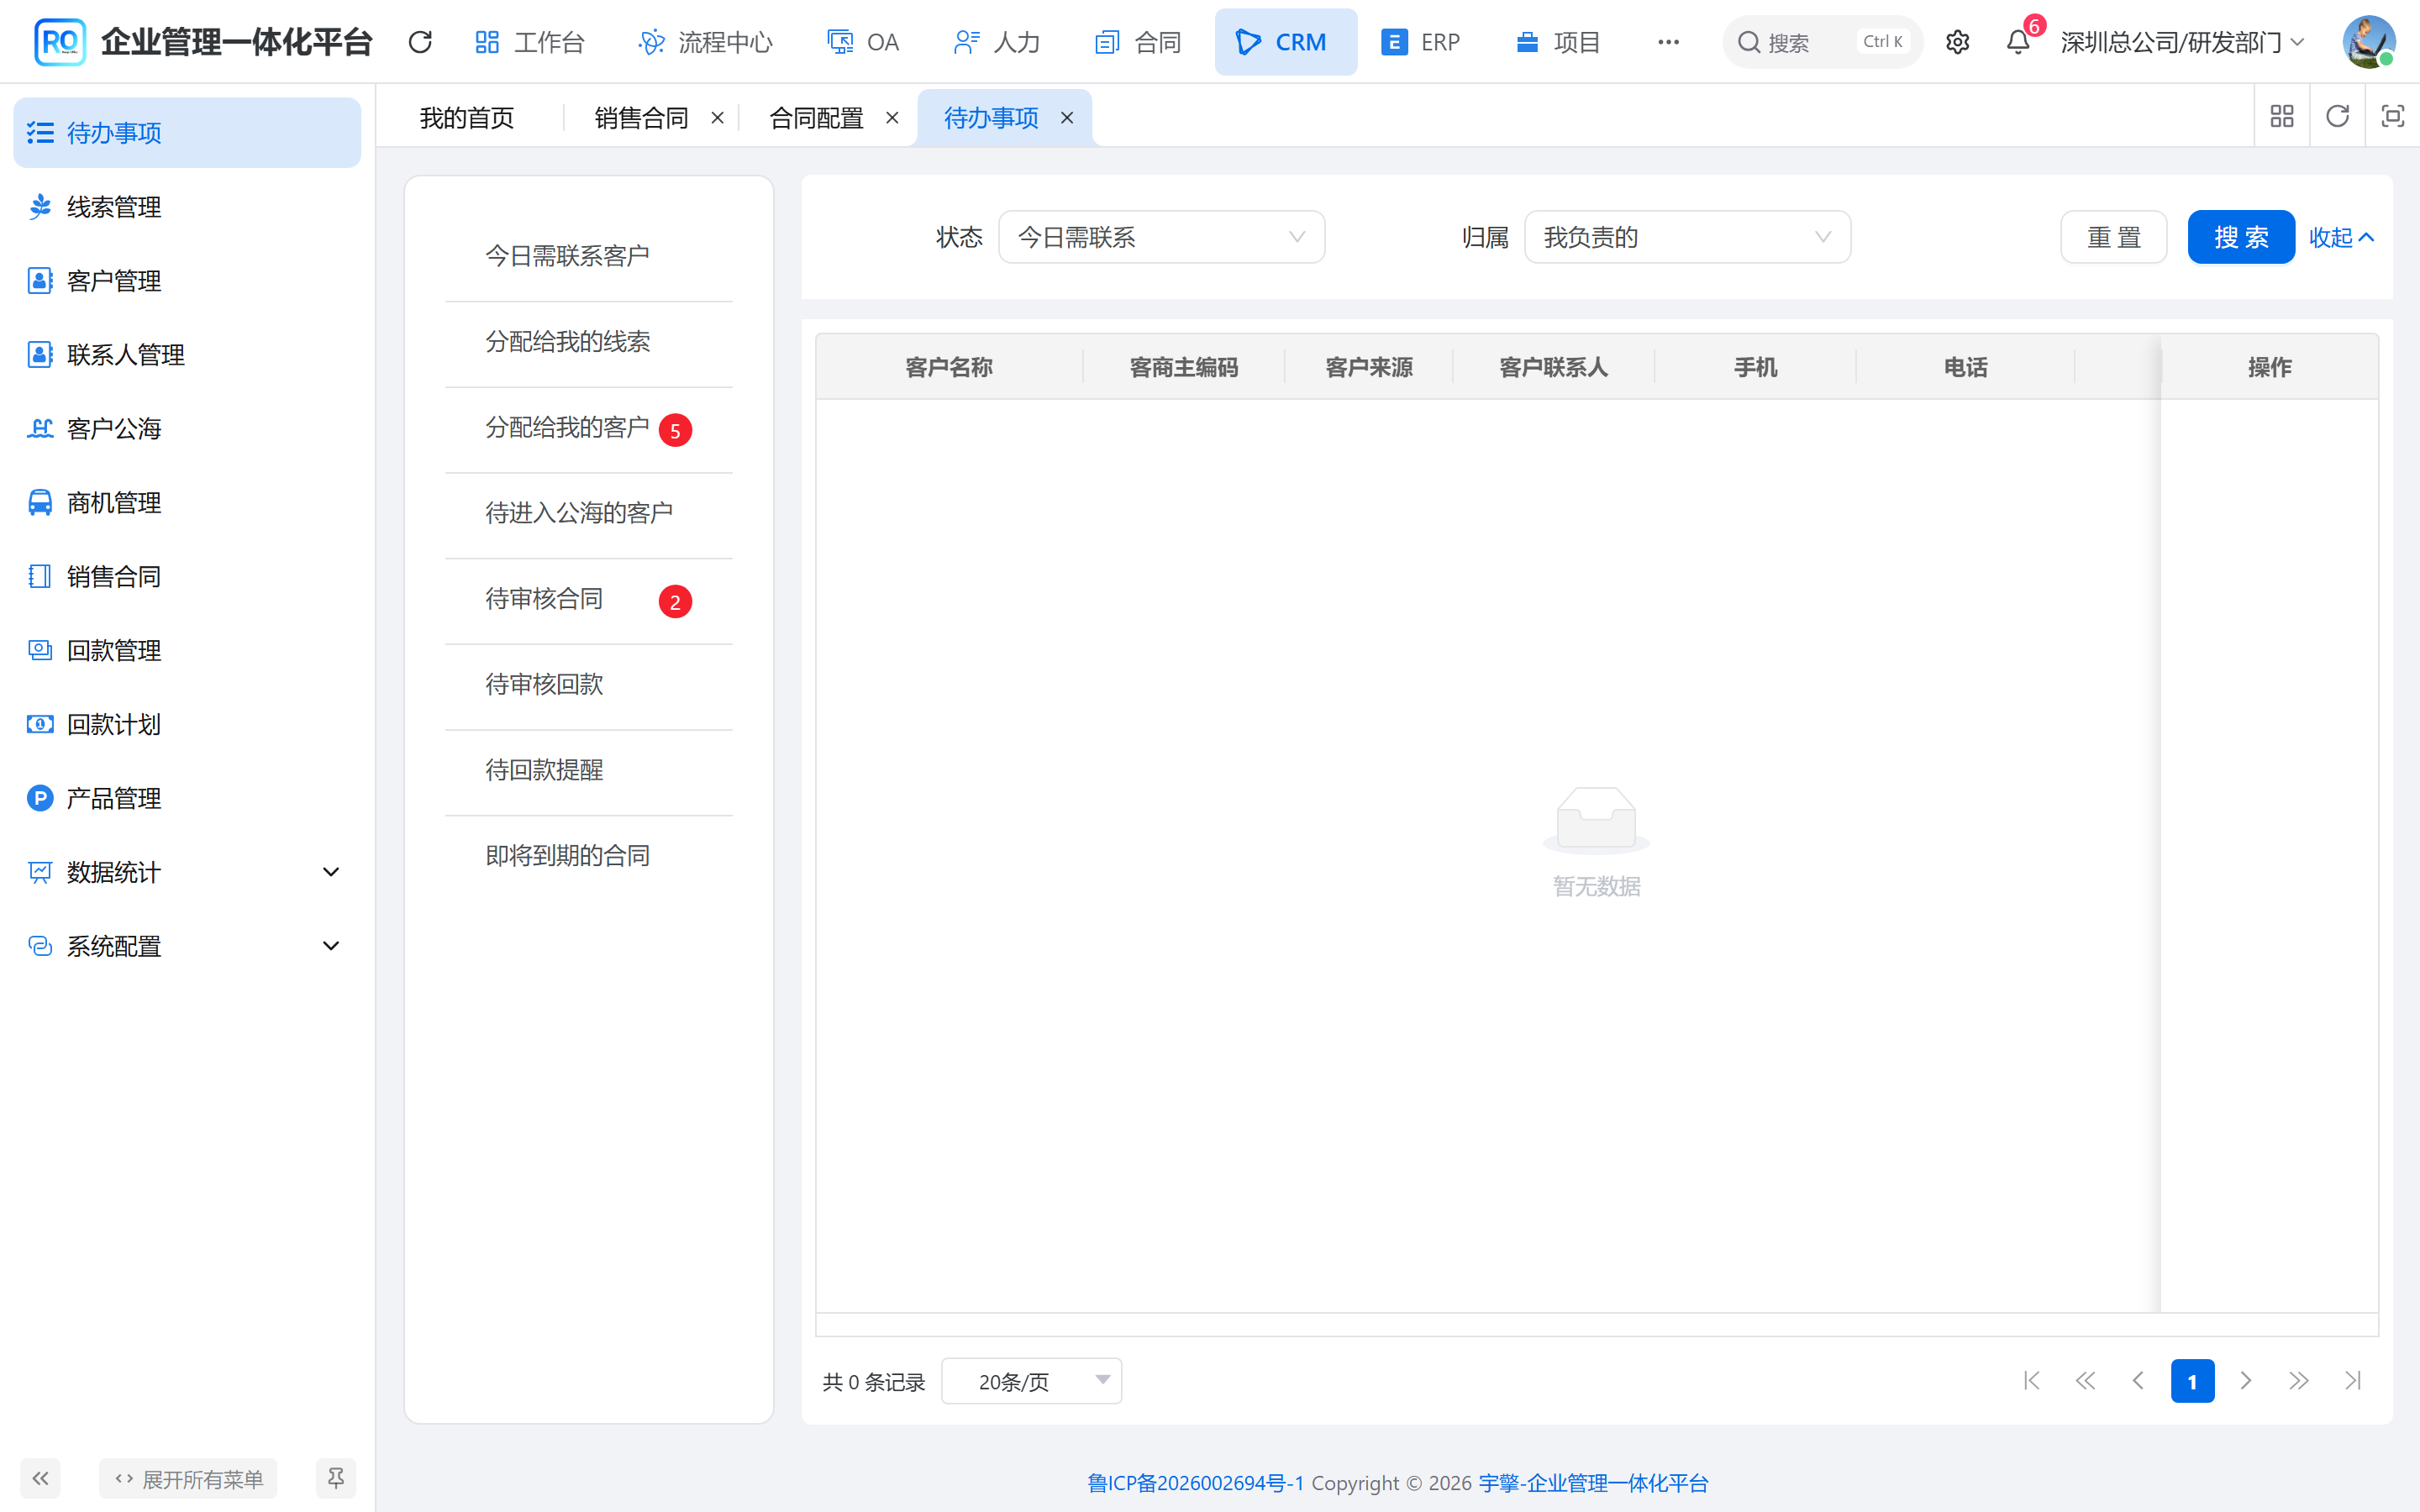Go to the first page arrow
The width and height of the screenshot is (2420, 1512).
click(2031, 1381)
